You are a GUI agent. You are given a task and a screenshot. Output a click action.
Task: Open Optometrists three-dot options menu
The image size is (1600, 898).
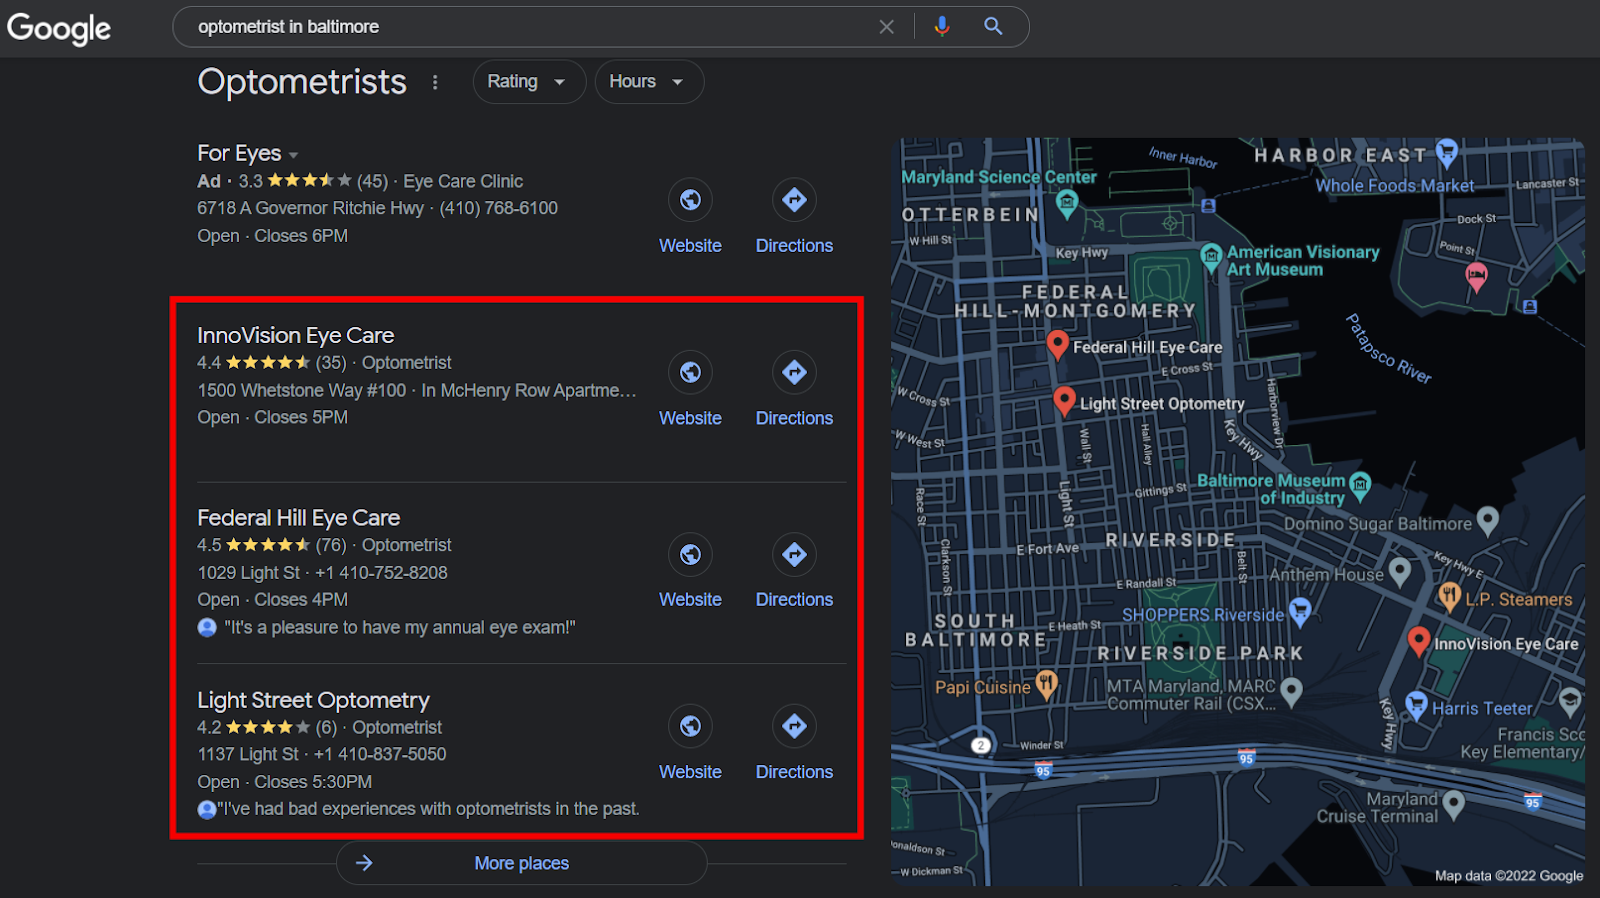[x=435, y=82]
